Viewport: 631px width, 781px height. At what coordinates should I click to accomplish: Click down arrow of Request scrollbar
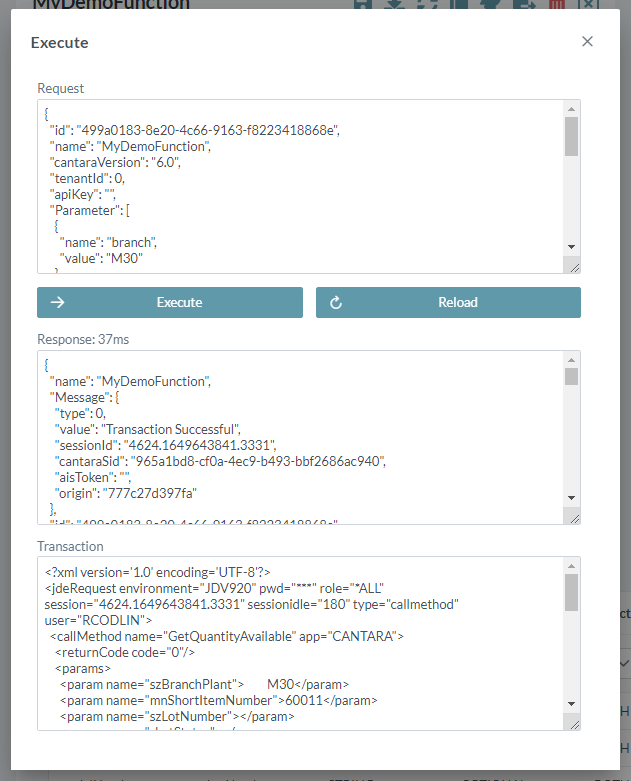pos(571,246)
